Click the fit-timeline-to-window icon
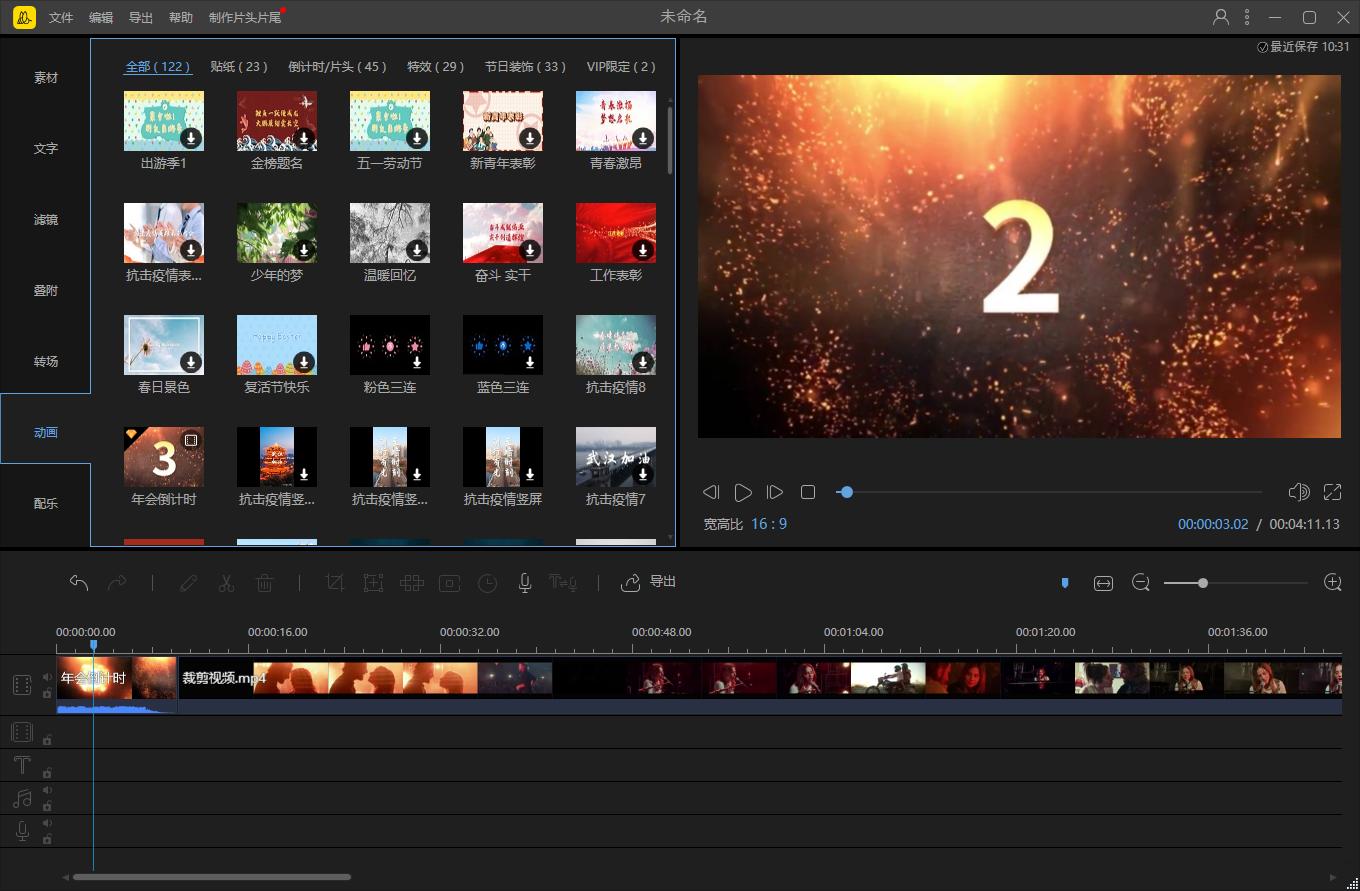 pos(1103,583)
